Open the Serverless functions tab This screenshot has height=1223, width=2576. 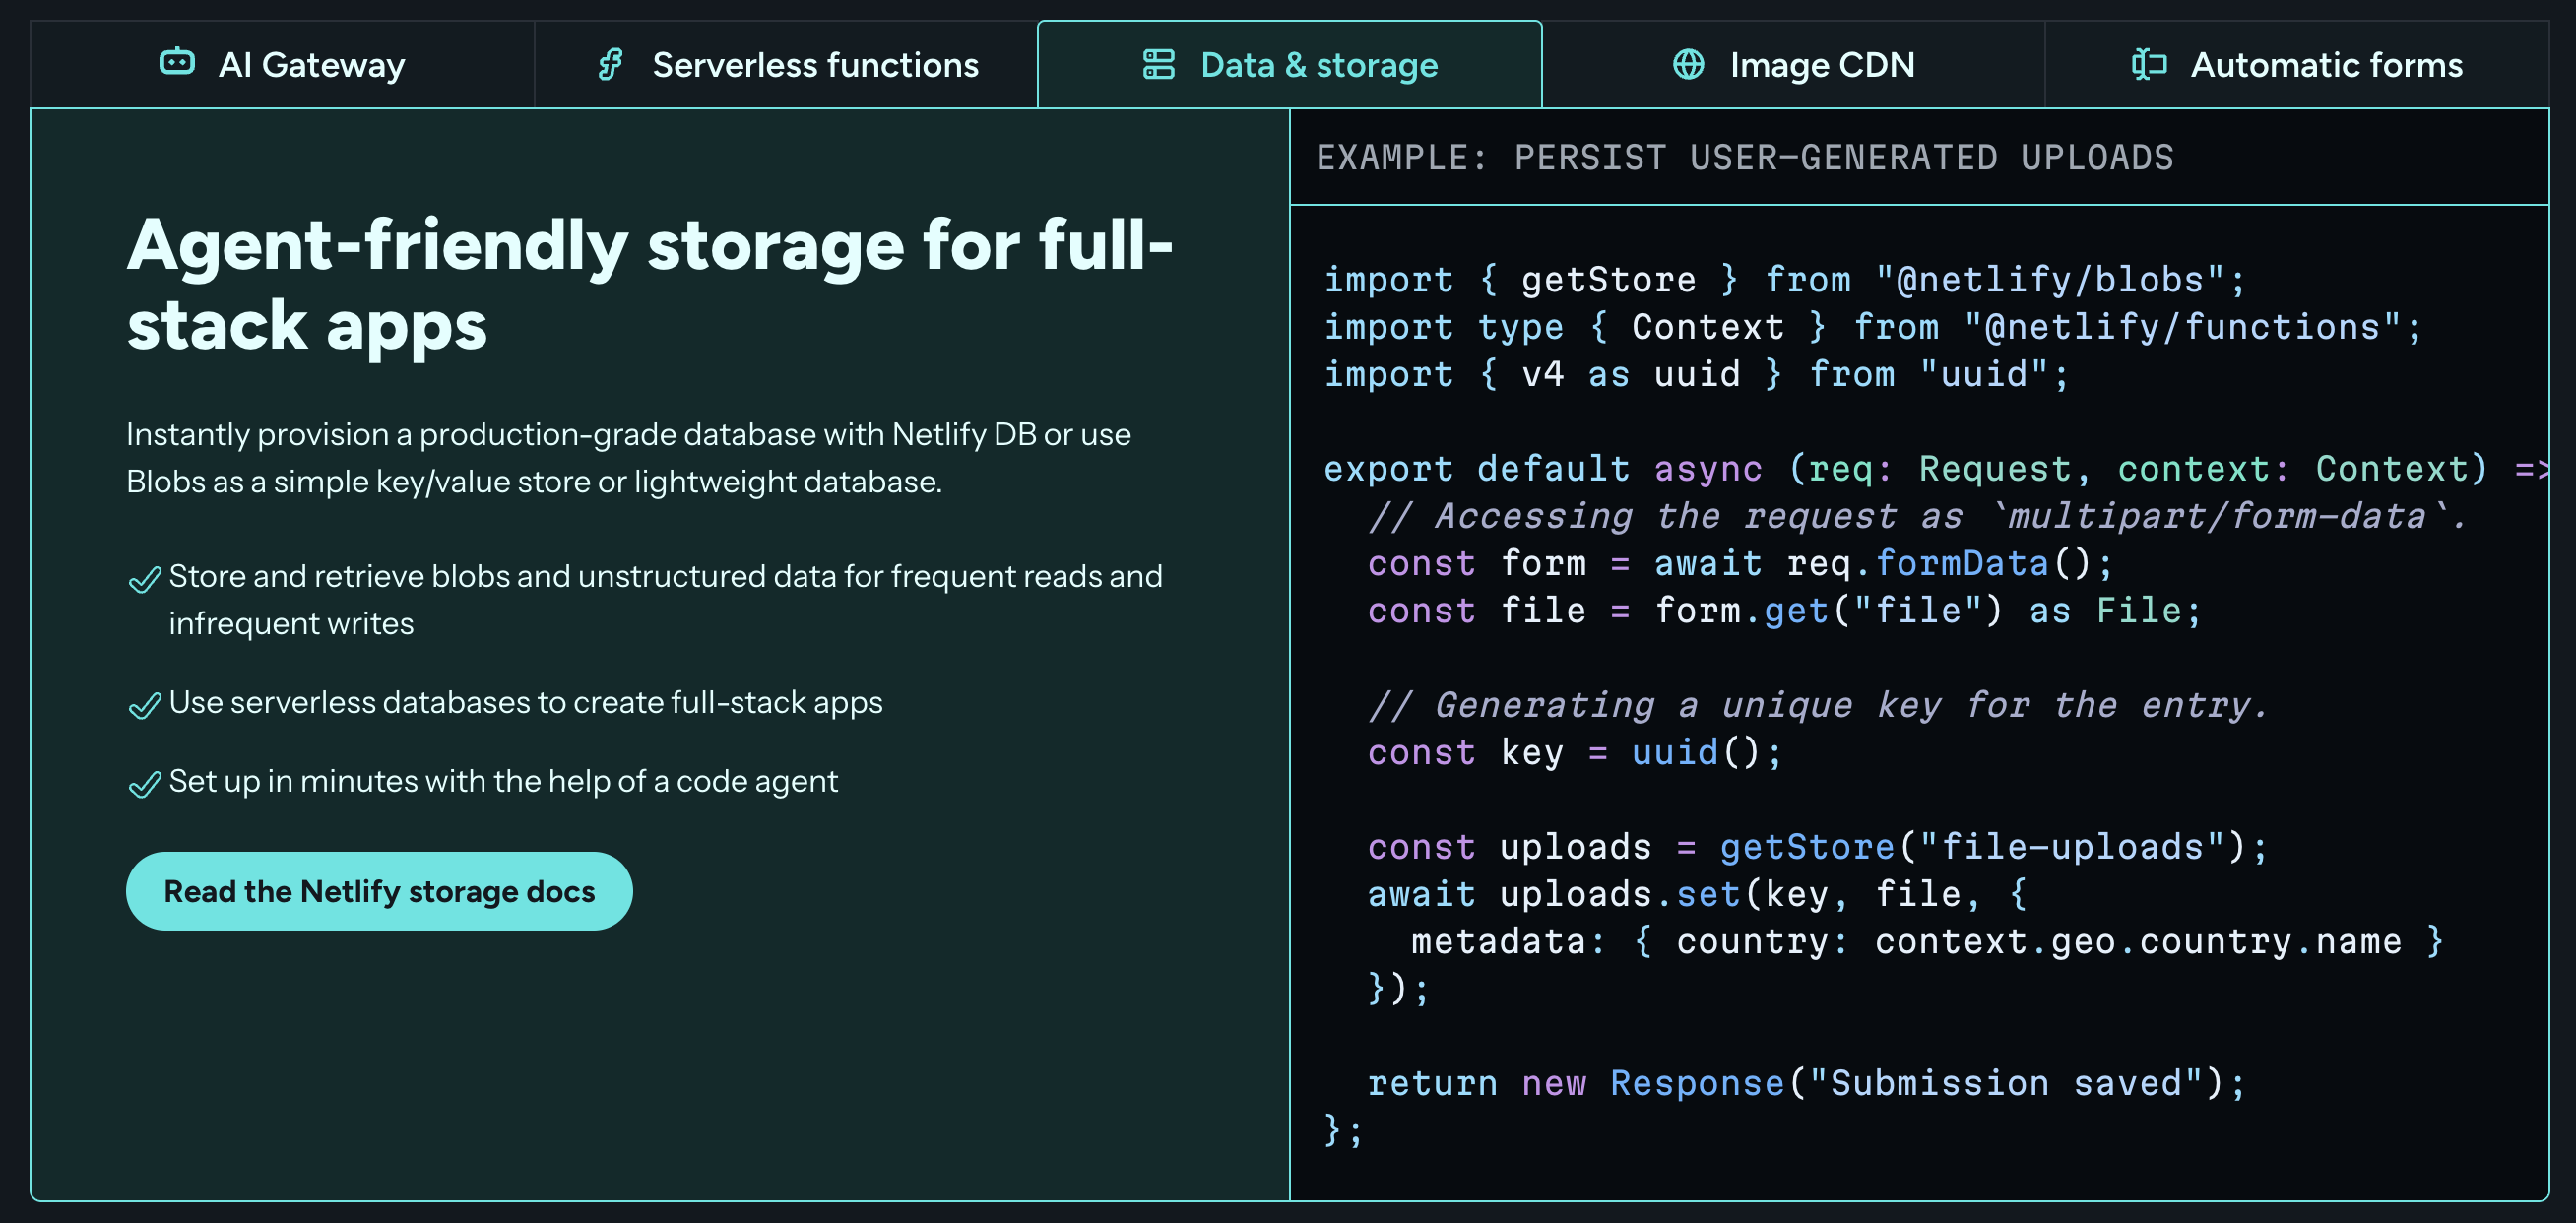814,65
